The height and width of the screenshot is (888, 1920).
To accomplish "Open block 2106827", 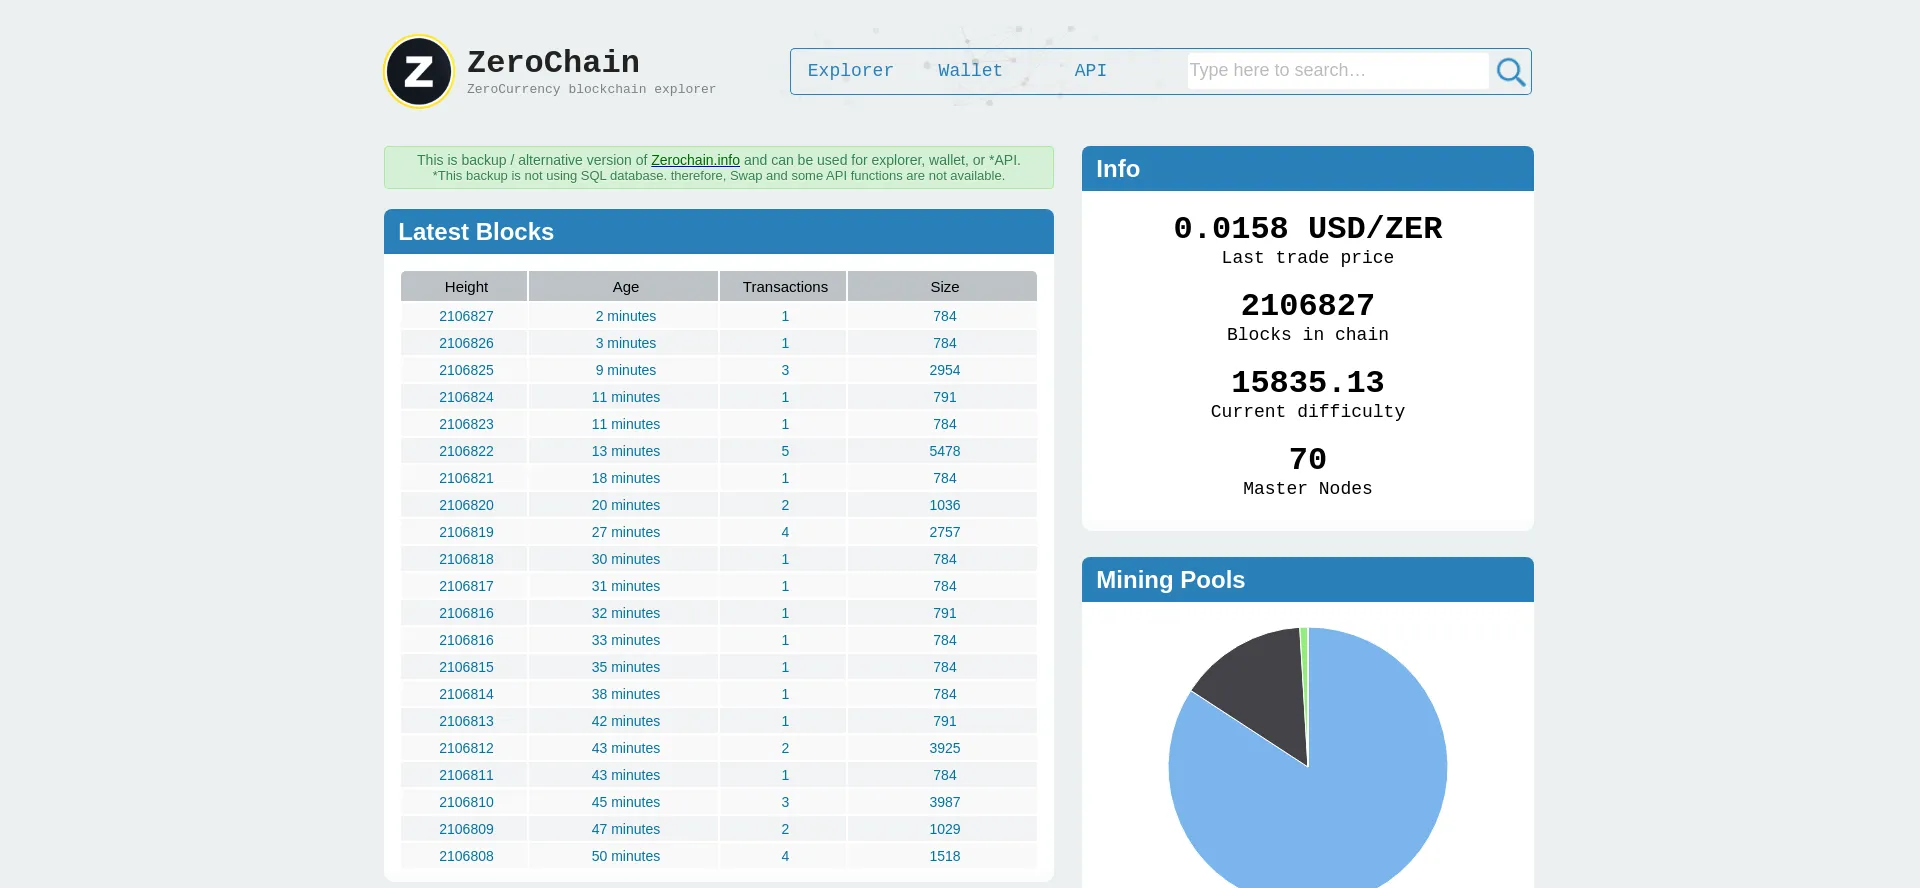I will [466, 316].
